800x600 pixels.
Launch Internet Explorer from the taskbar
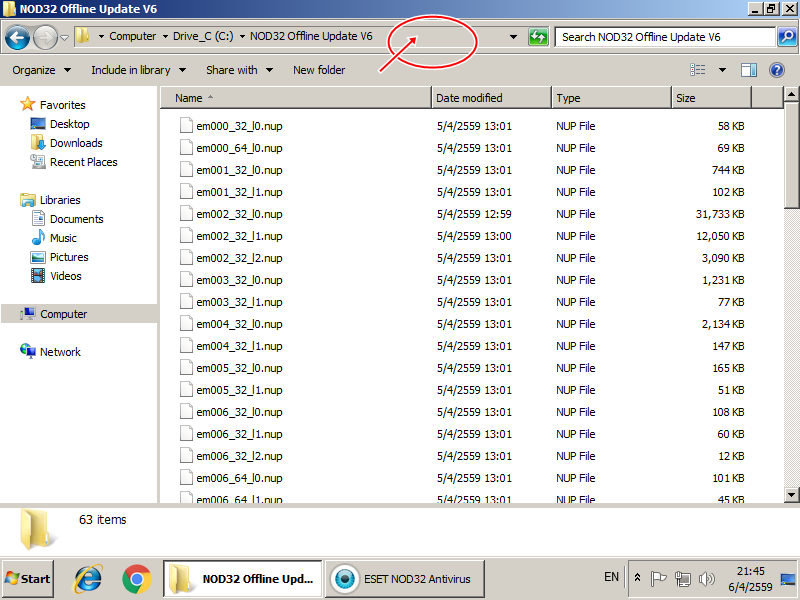[x=88, y=579]
